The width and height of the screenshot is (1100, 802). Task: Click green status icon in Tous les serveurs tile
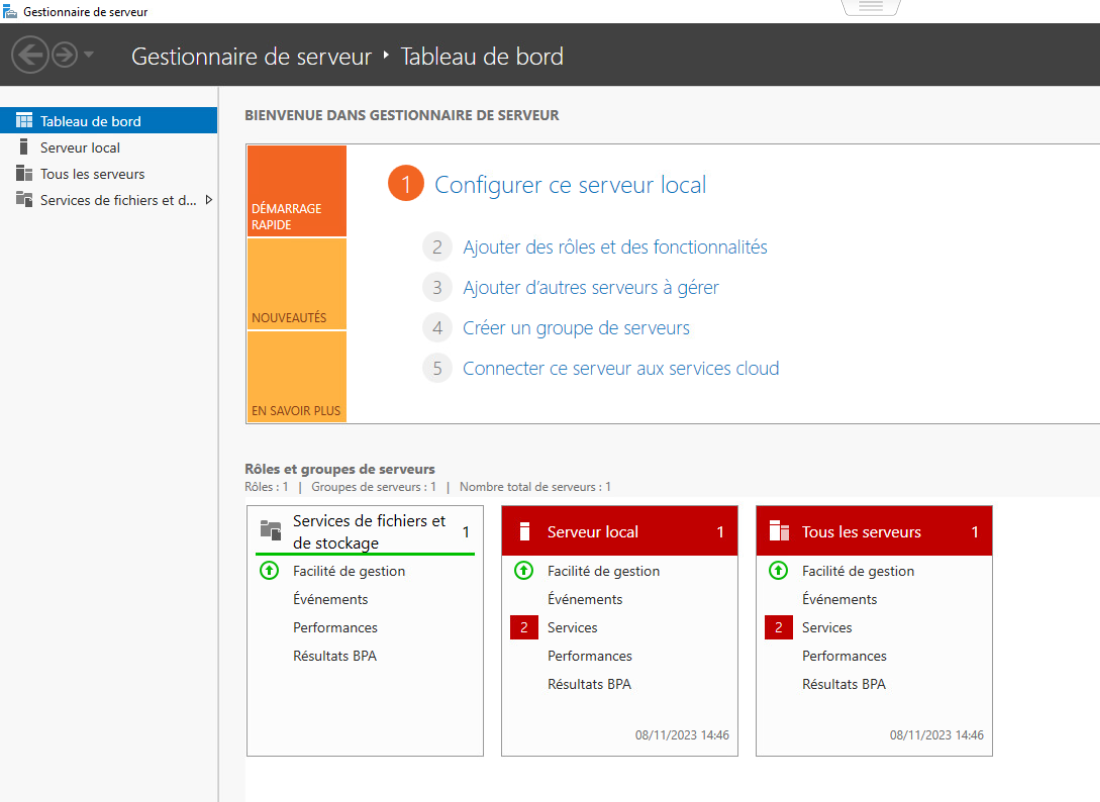click(779, 570)
